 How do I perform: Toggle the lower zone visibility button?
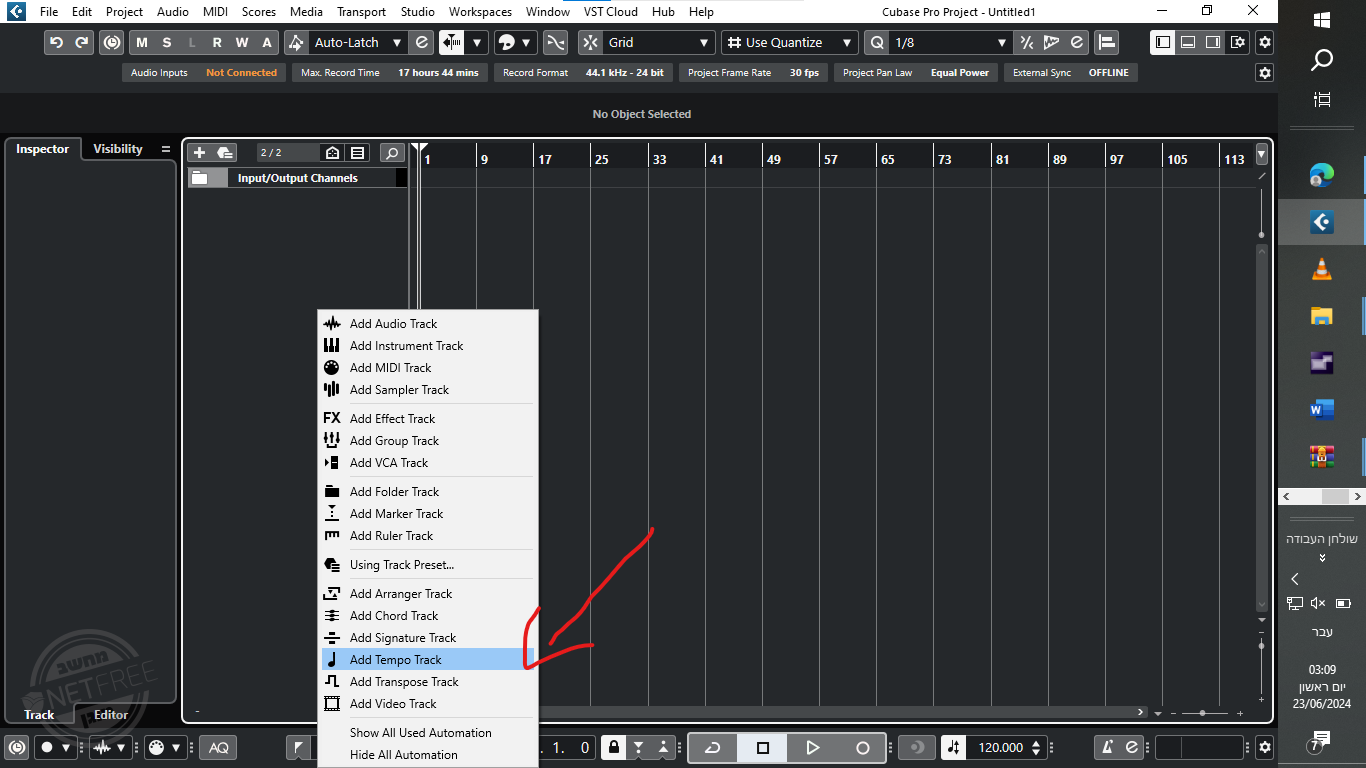click(x=1188, y=43)
